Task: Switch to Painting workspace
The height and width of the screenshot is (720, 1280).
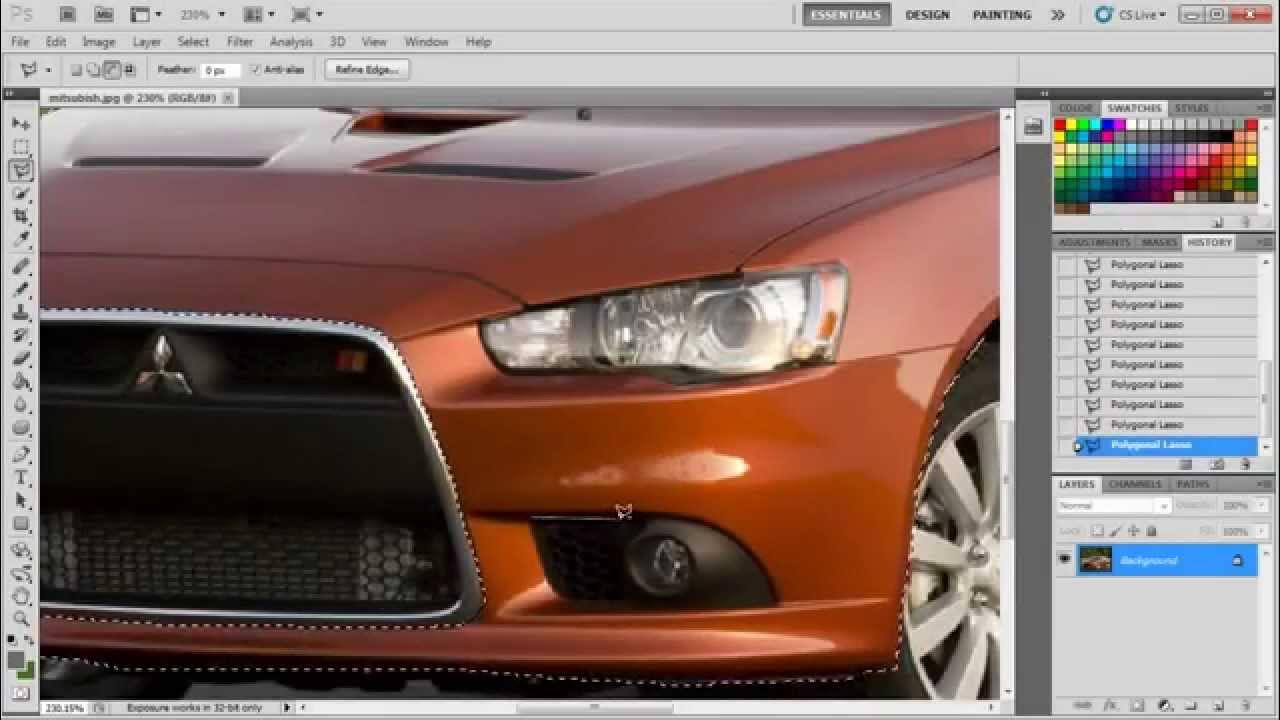Action: [x=1001, y=15]
